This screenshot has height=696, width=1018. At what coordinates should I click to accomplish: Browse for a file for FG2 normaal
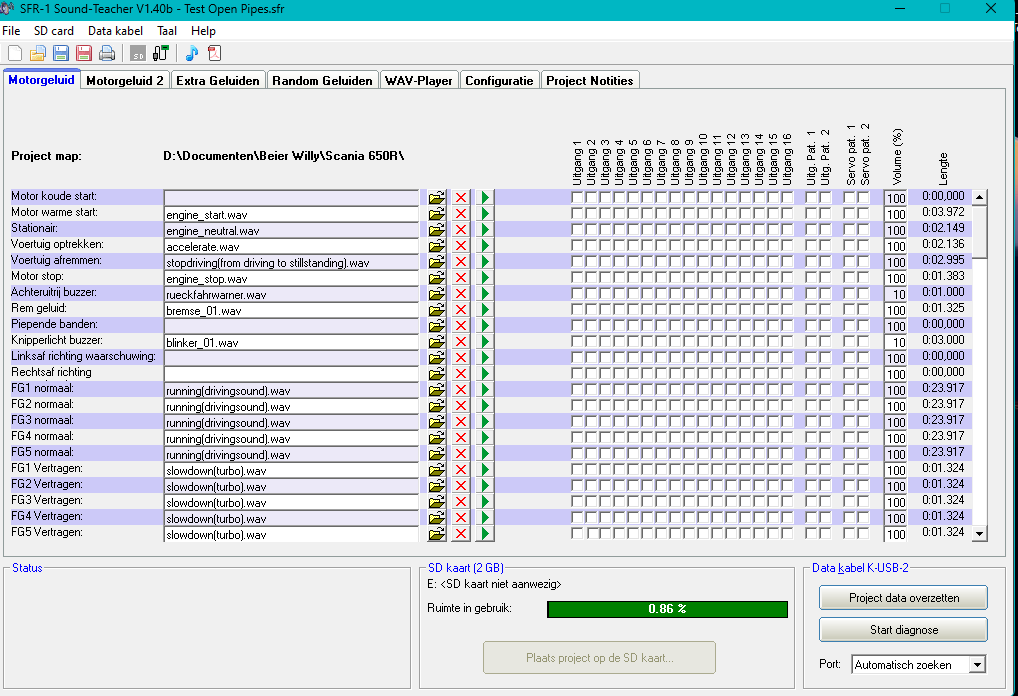(x=437, y=406)
